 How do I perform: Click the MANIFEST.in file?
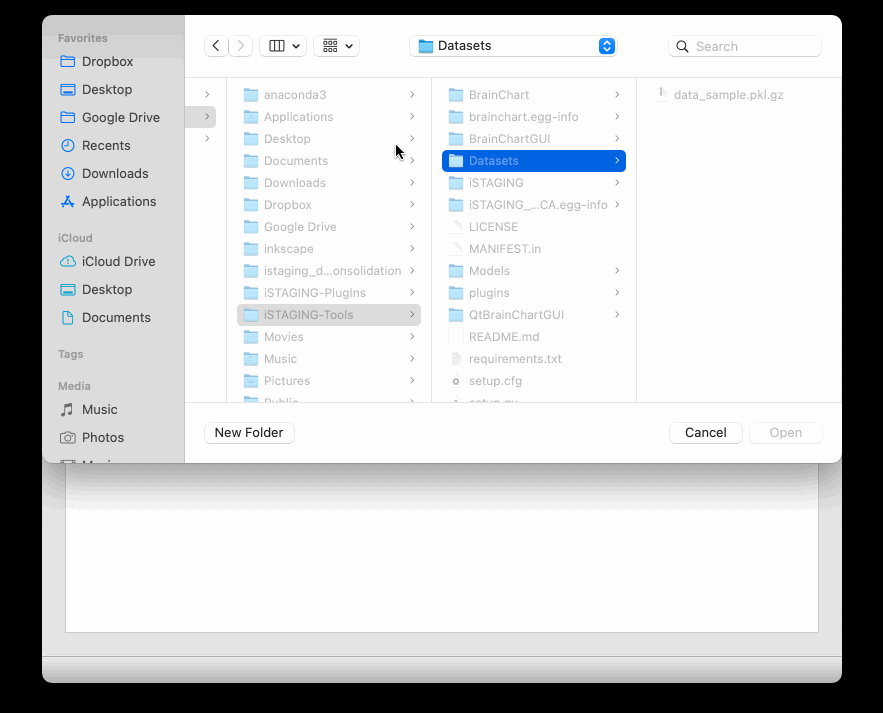pos(534,248)
